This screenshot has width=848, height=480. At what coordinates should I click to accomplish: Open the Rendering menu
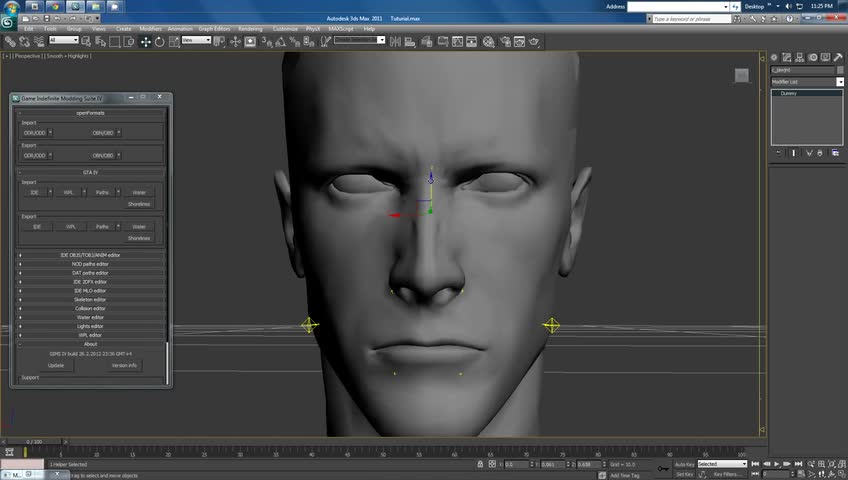[x=250, y=29]
